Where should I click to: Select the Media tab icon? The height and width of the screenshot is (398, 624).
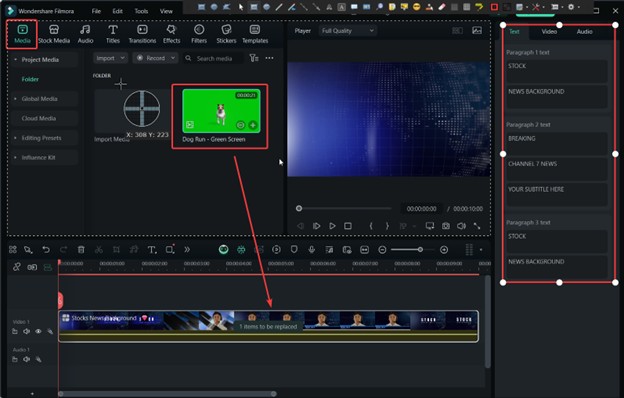tap(22, 30)
